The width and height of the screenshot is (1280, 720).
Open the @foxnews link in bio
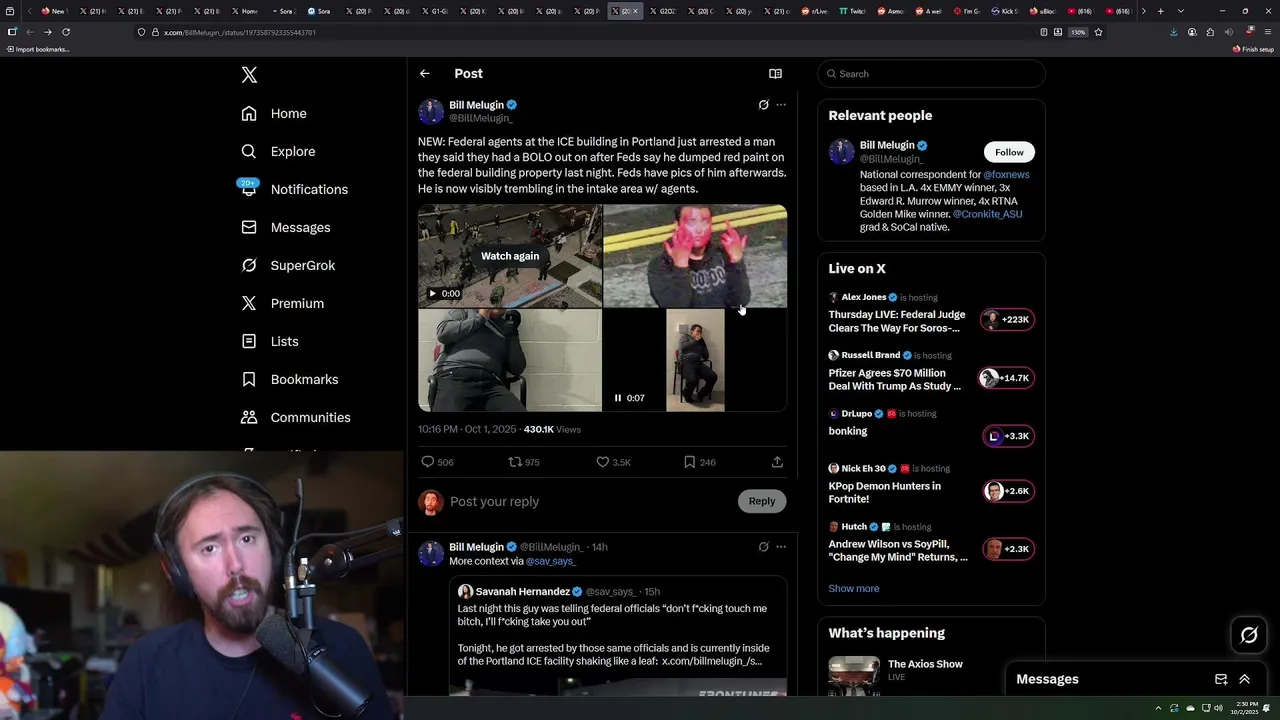point(1006,175)
